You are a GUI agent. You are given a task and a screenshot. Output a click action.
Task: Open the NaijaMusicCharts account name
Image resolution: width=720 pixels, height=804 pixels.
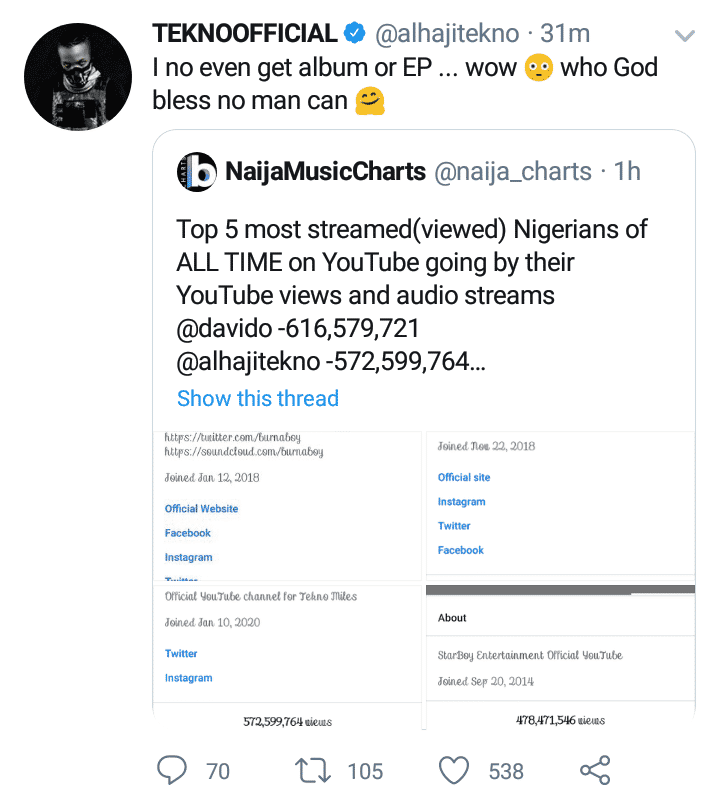[326, 171]
